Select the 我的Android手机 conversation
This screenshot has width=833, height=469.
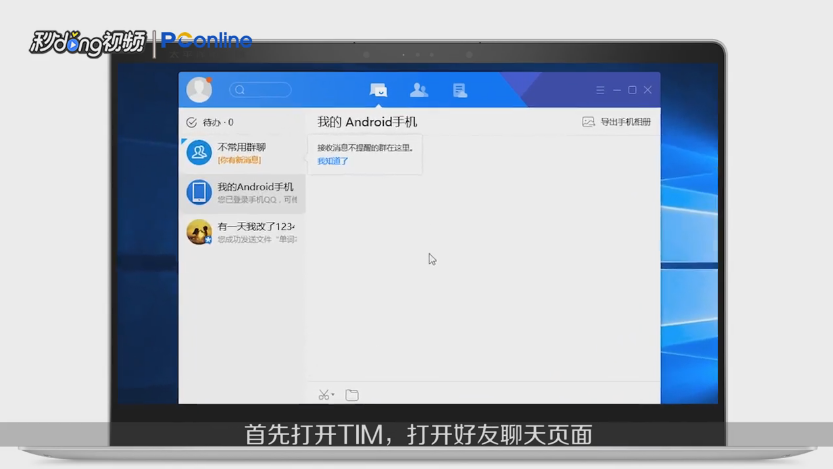point(242,193)
